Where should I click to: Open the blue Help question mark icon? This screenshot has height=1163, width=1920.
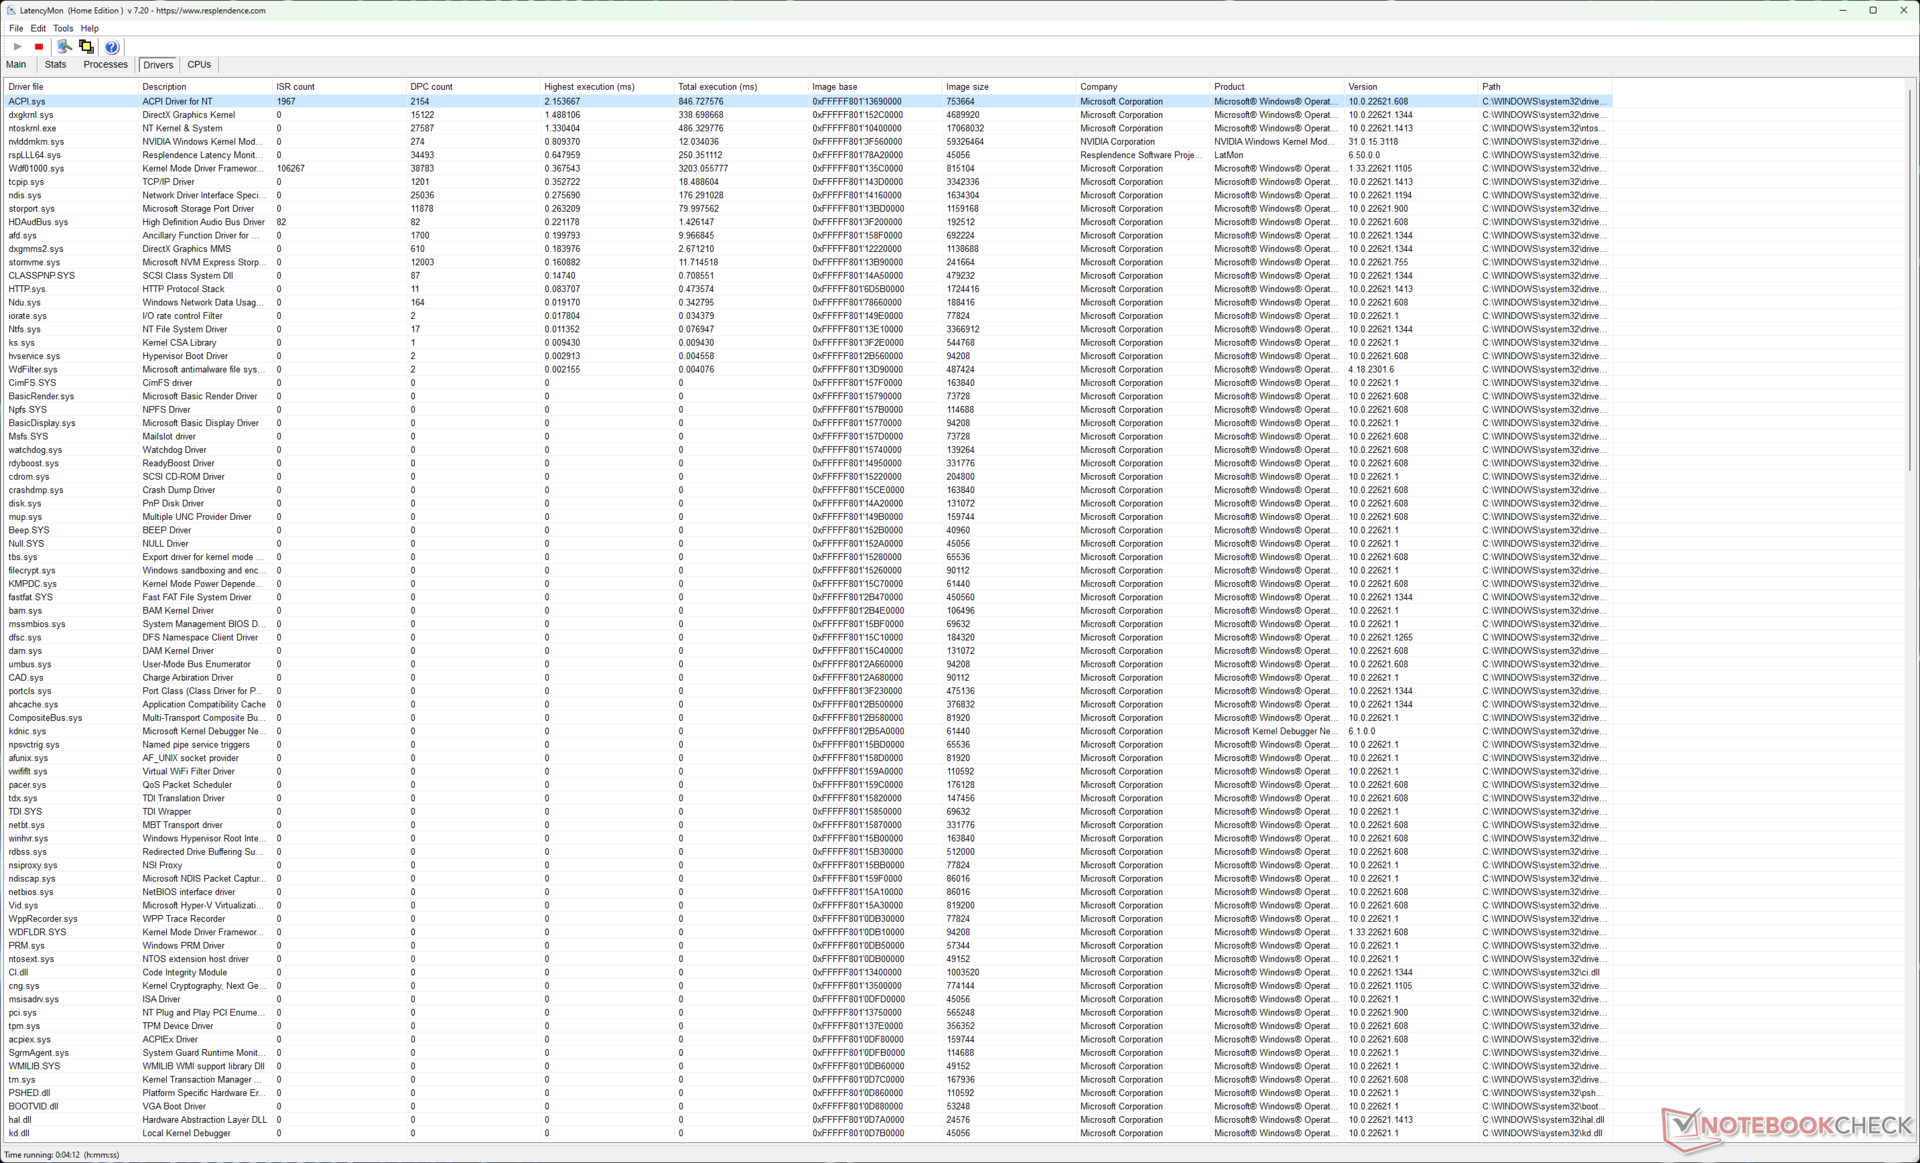112,47
